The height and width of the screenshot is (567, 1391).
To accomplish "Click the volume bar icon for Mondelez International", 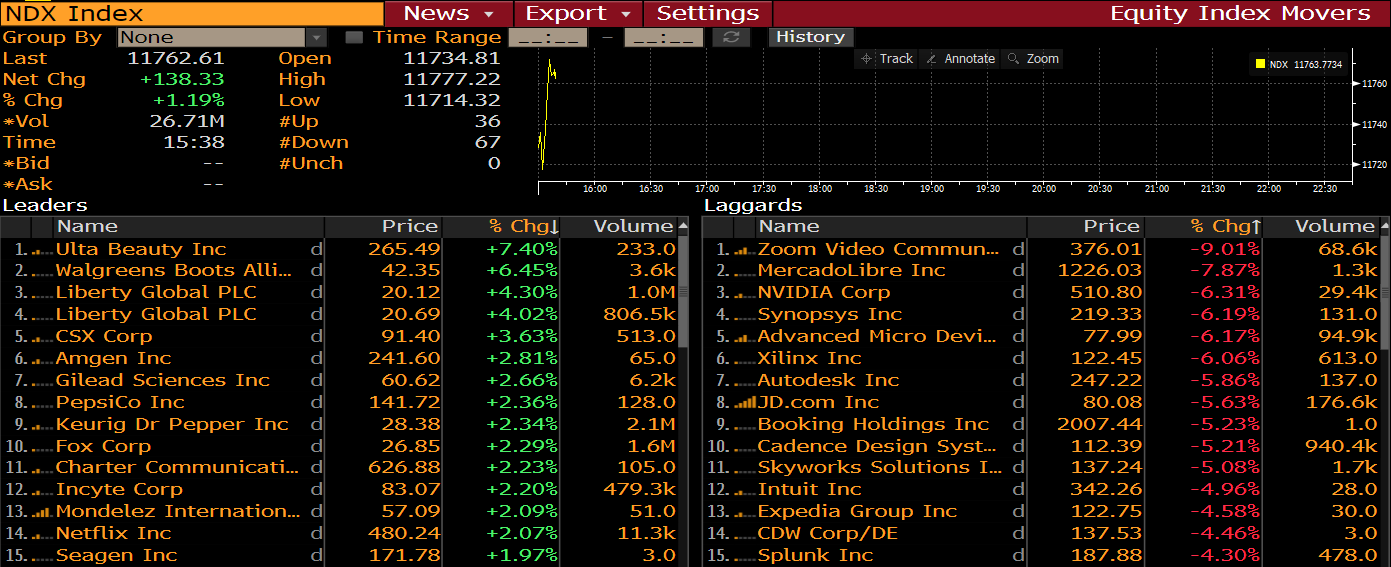I will click(x=42, y=512).
